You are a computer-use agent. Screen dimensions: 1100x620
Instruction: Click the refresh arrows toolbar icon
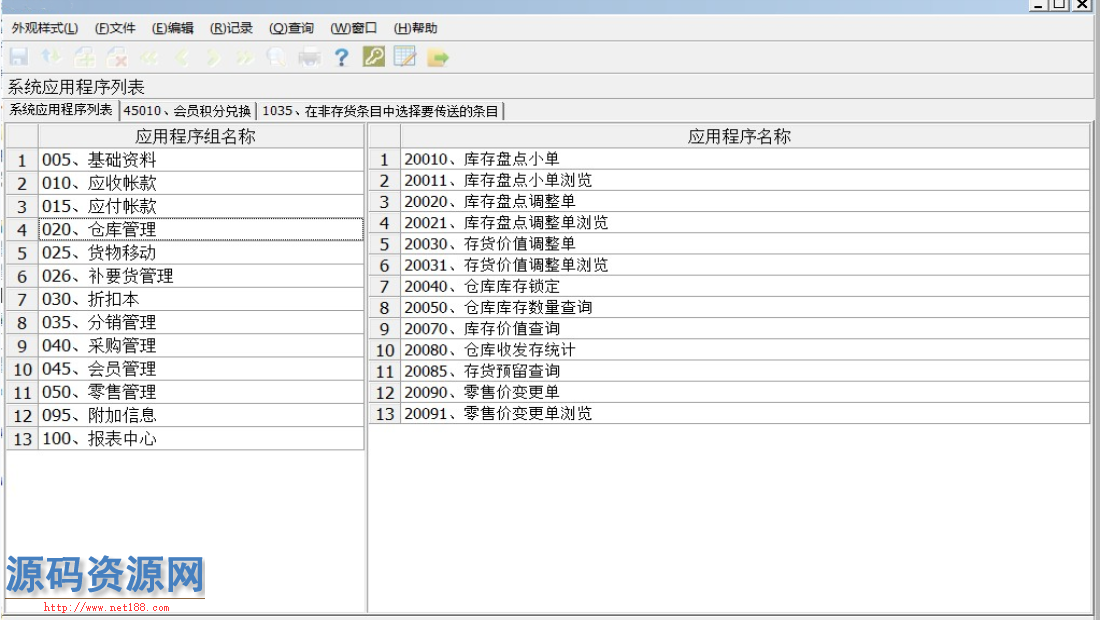coord(51,58)
